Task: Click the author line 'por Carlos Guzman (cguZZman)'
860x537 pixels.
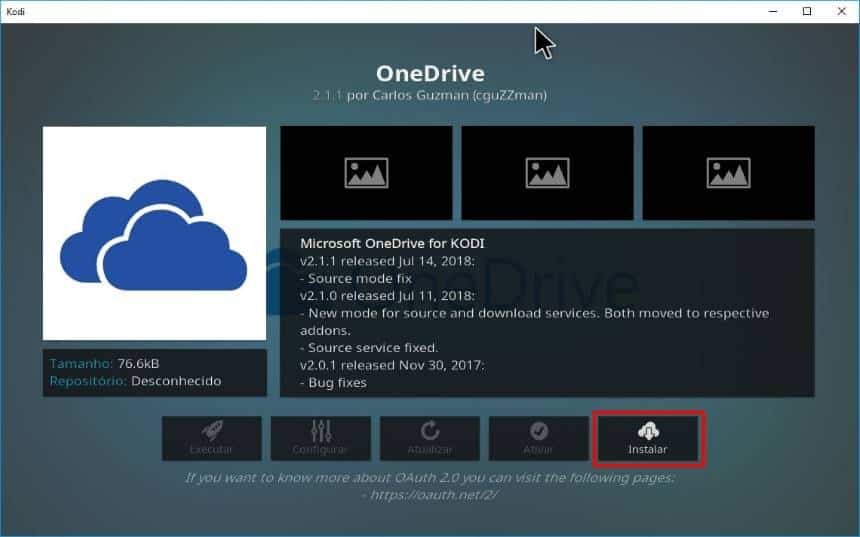Action: [446, 95]
